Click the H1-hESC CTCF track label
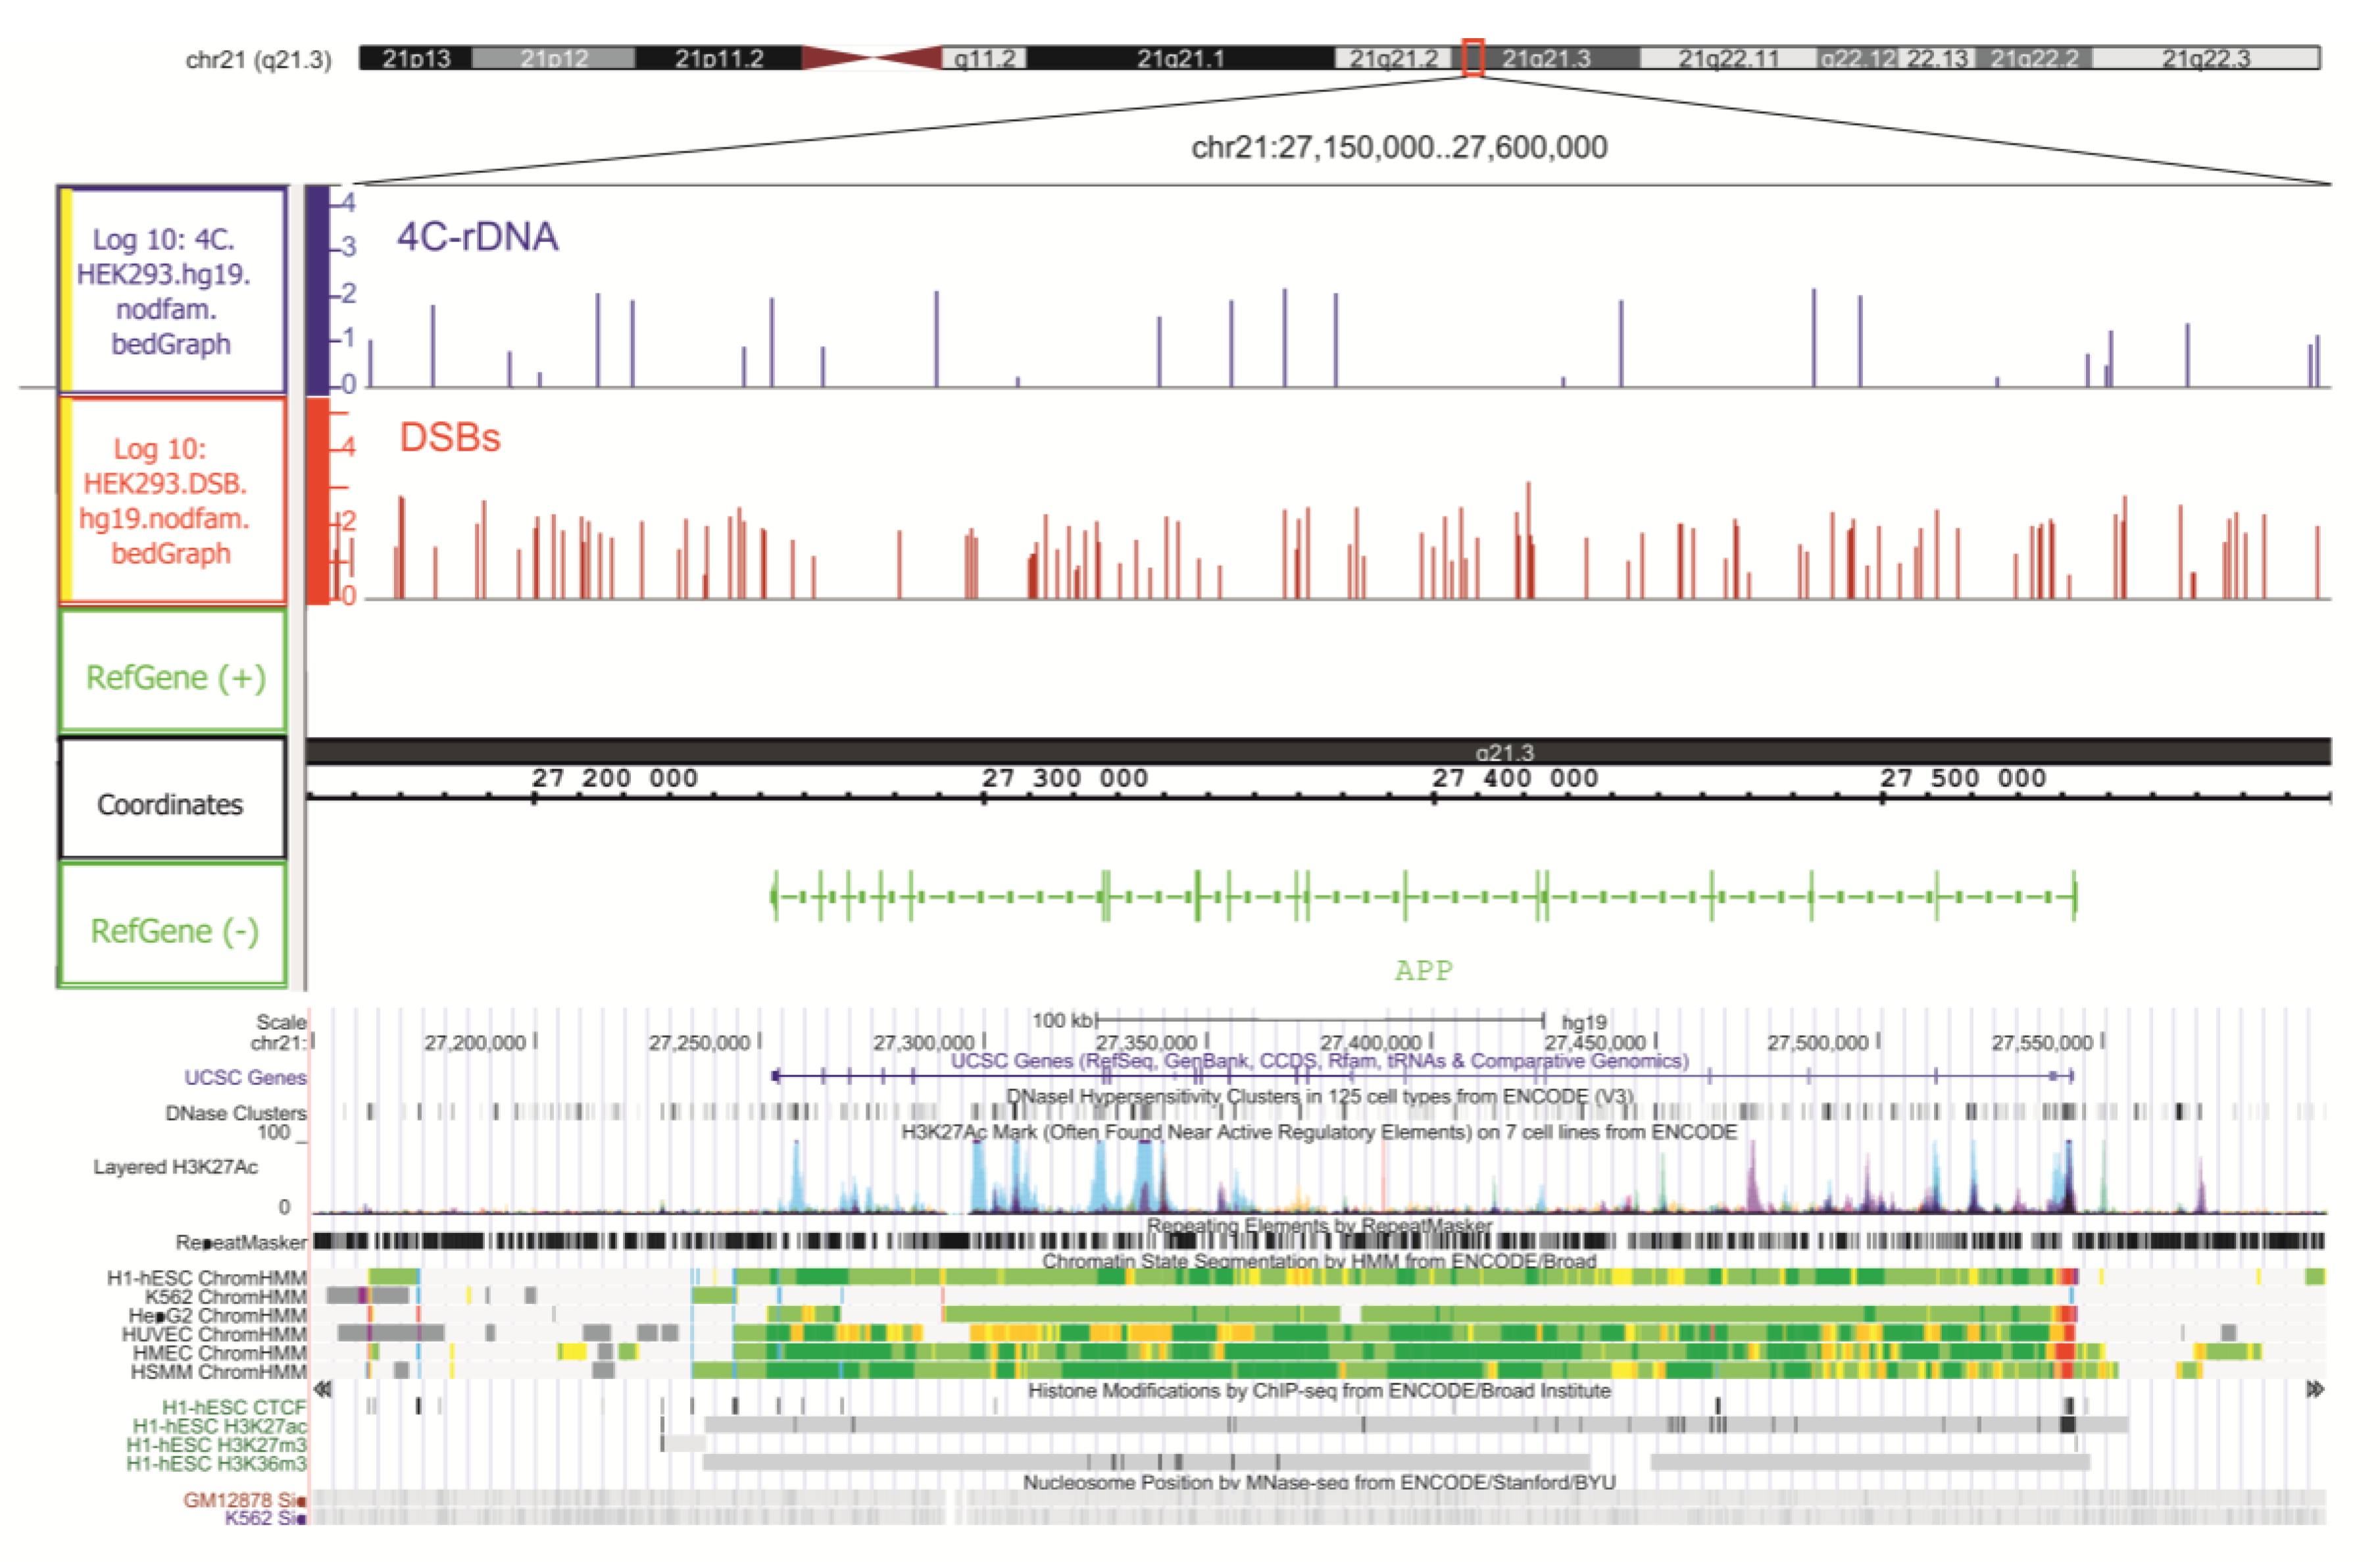 click(x=234, y=1407)
